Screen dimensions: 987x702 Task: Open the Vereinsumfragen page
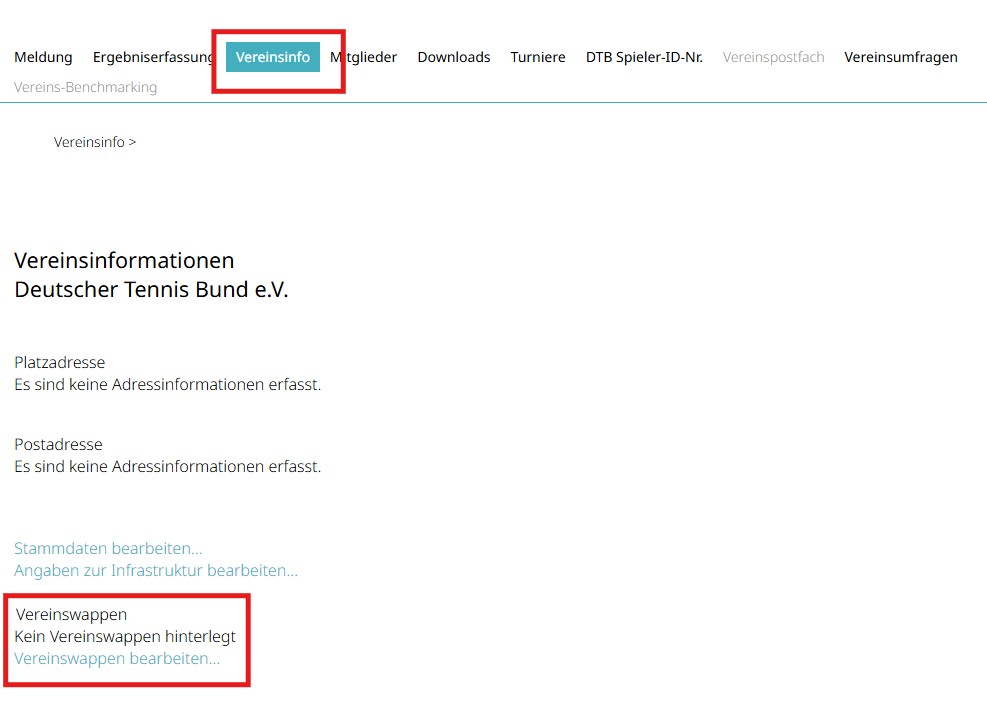901,57
